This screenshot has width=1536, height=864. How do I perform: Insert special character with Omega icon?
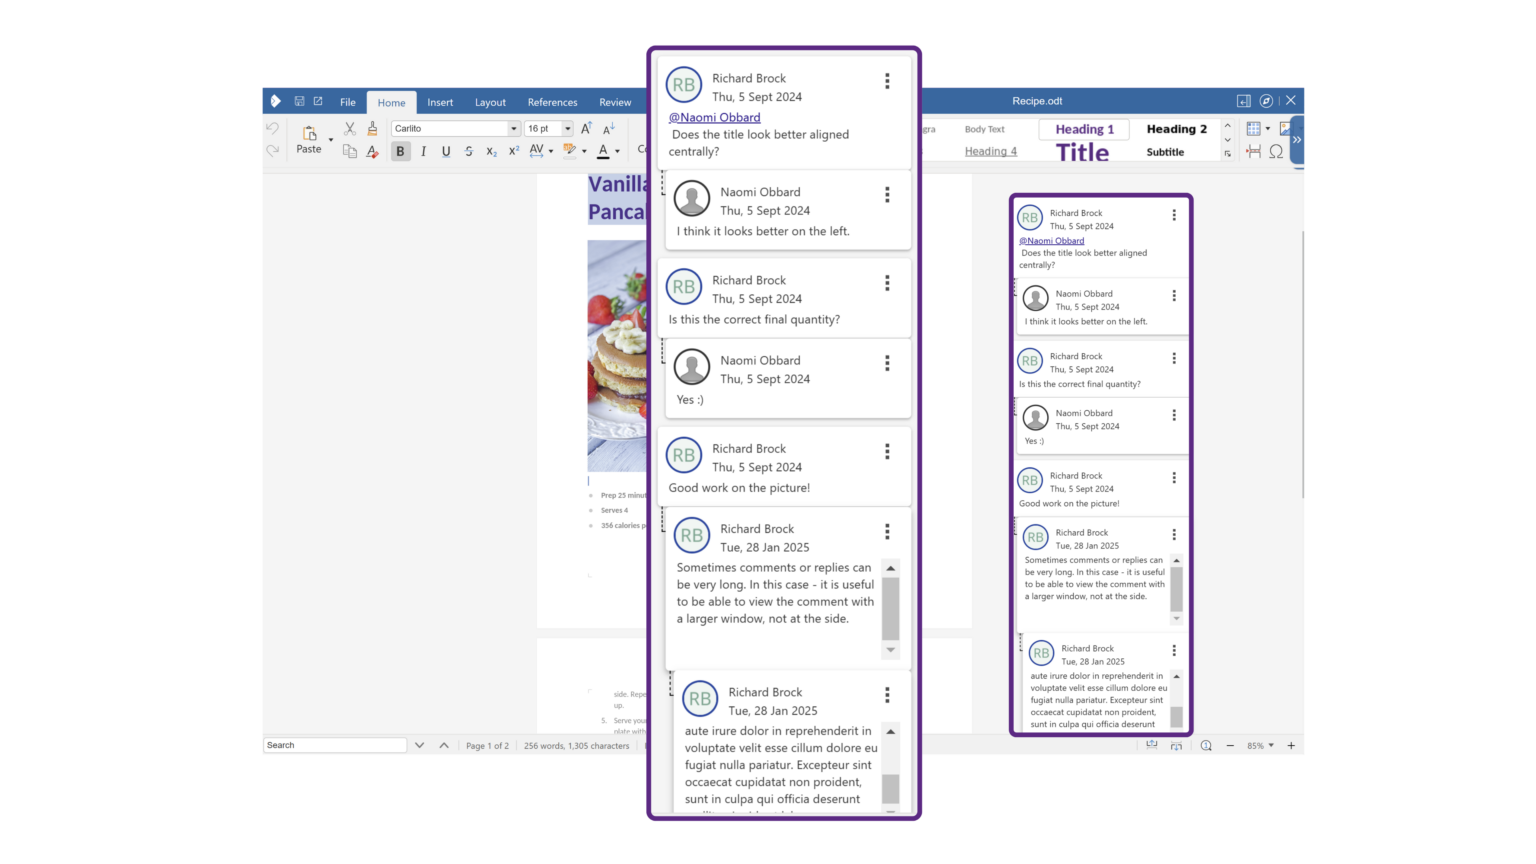(1276, 152)
